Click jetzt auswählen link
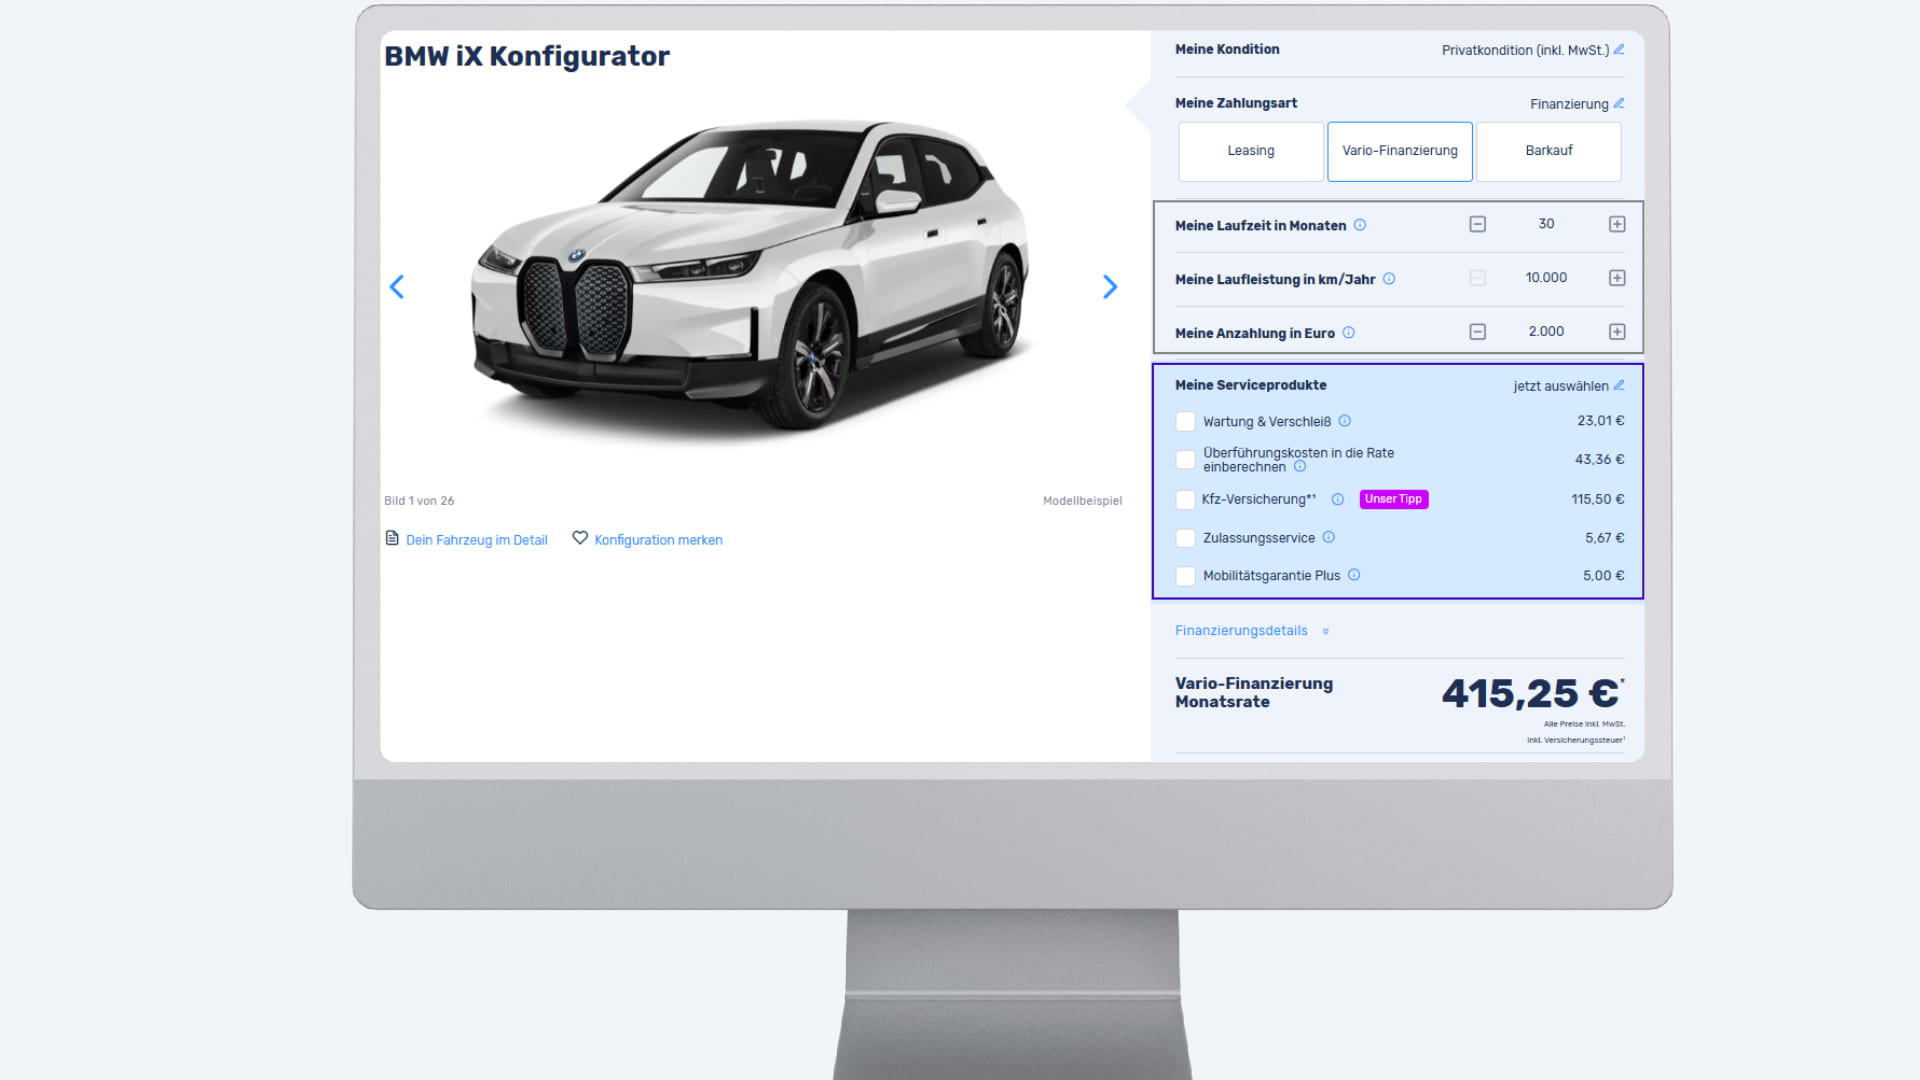This screenshot has width=1920, height=1080. (1561, 386)
